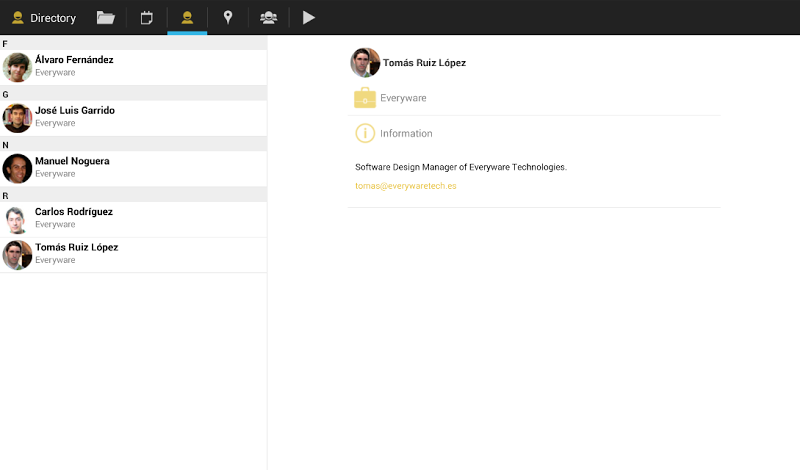Click Manuel Noguera's avatar photo
Screen dimensions: 800x470
pyautogui.click(x=17, y=168)
